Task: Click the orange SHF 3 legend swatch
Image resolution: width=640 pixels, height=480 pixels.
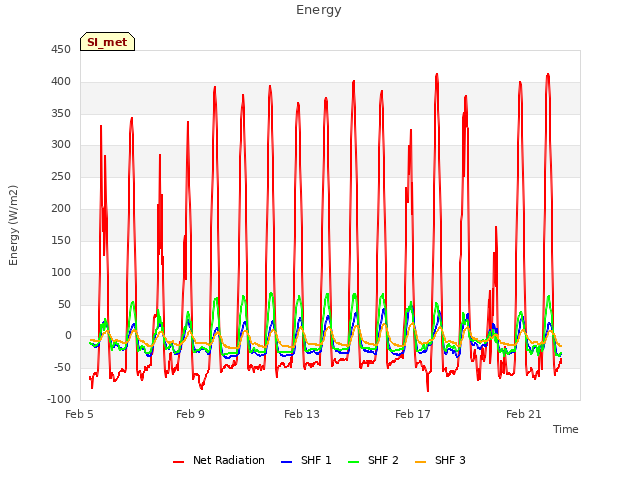Action: 420,462
